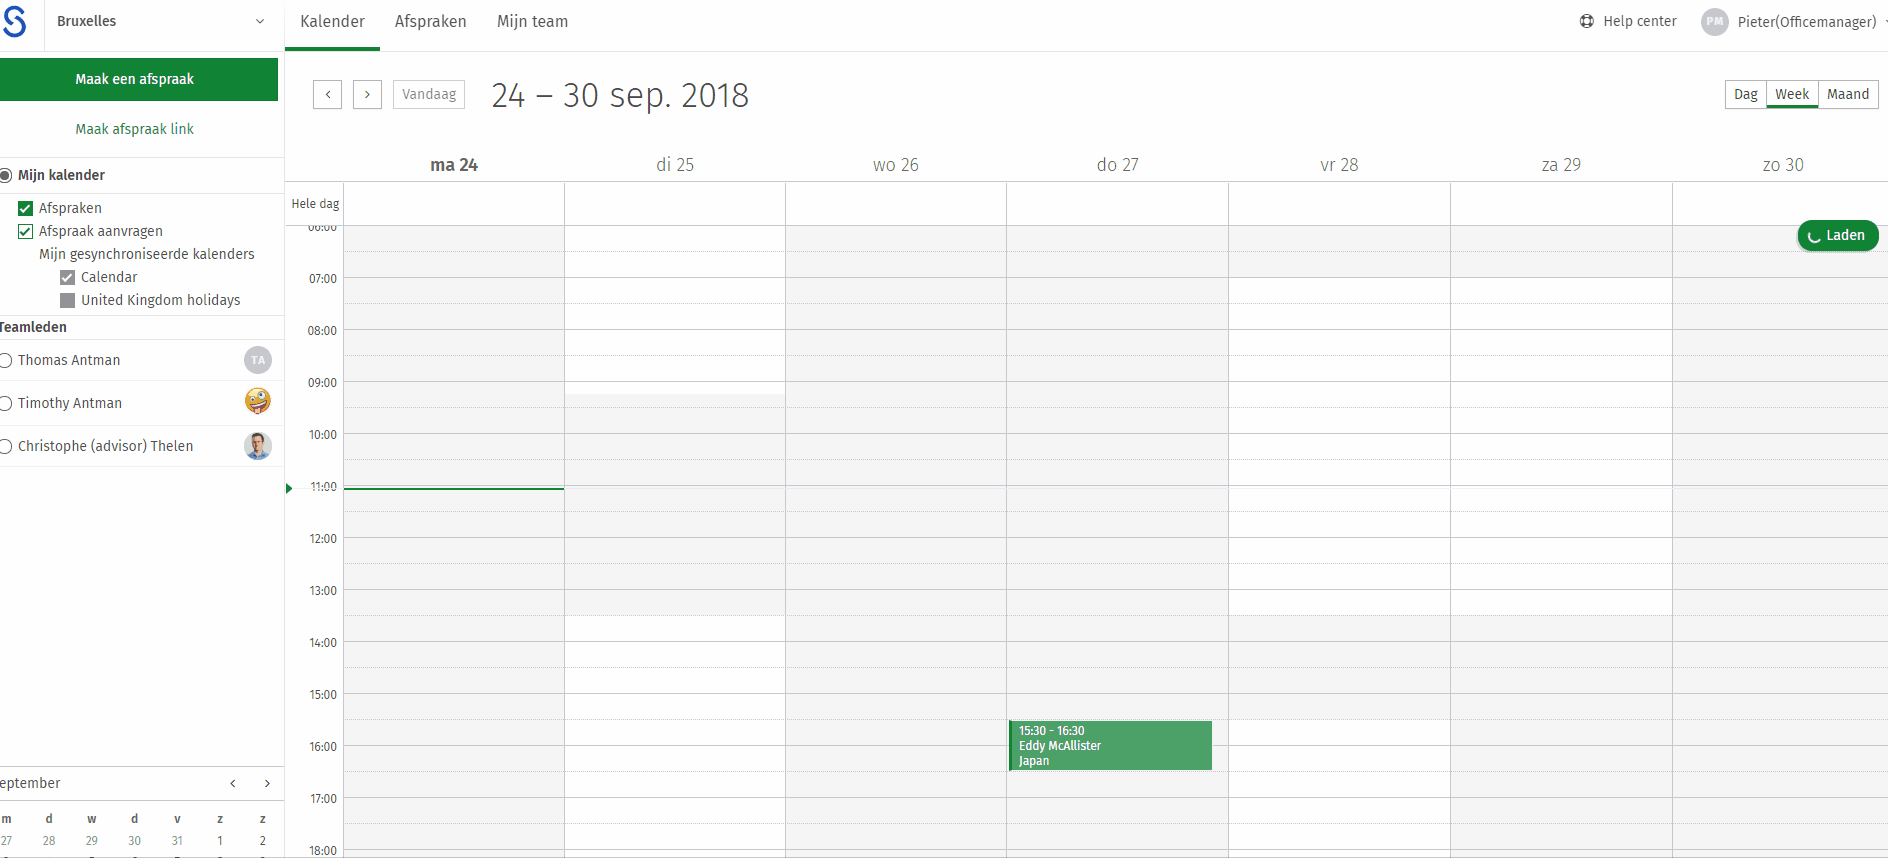Click the Vandaag button
1888x858 pixels.
pyautogui.click(x=429, y=94)
